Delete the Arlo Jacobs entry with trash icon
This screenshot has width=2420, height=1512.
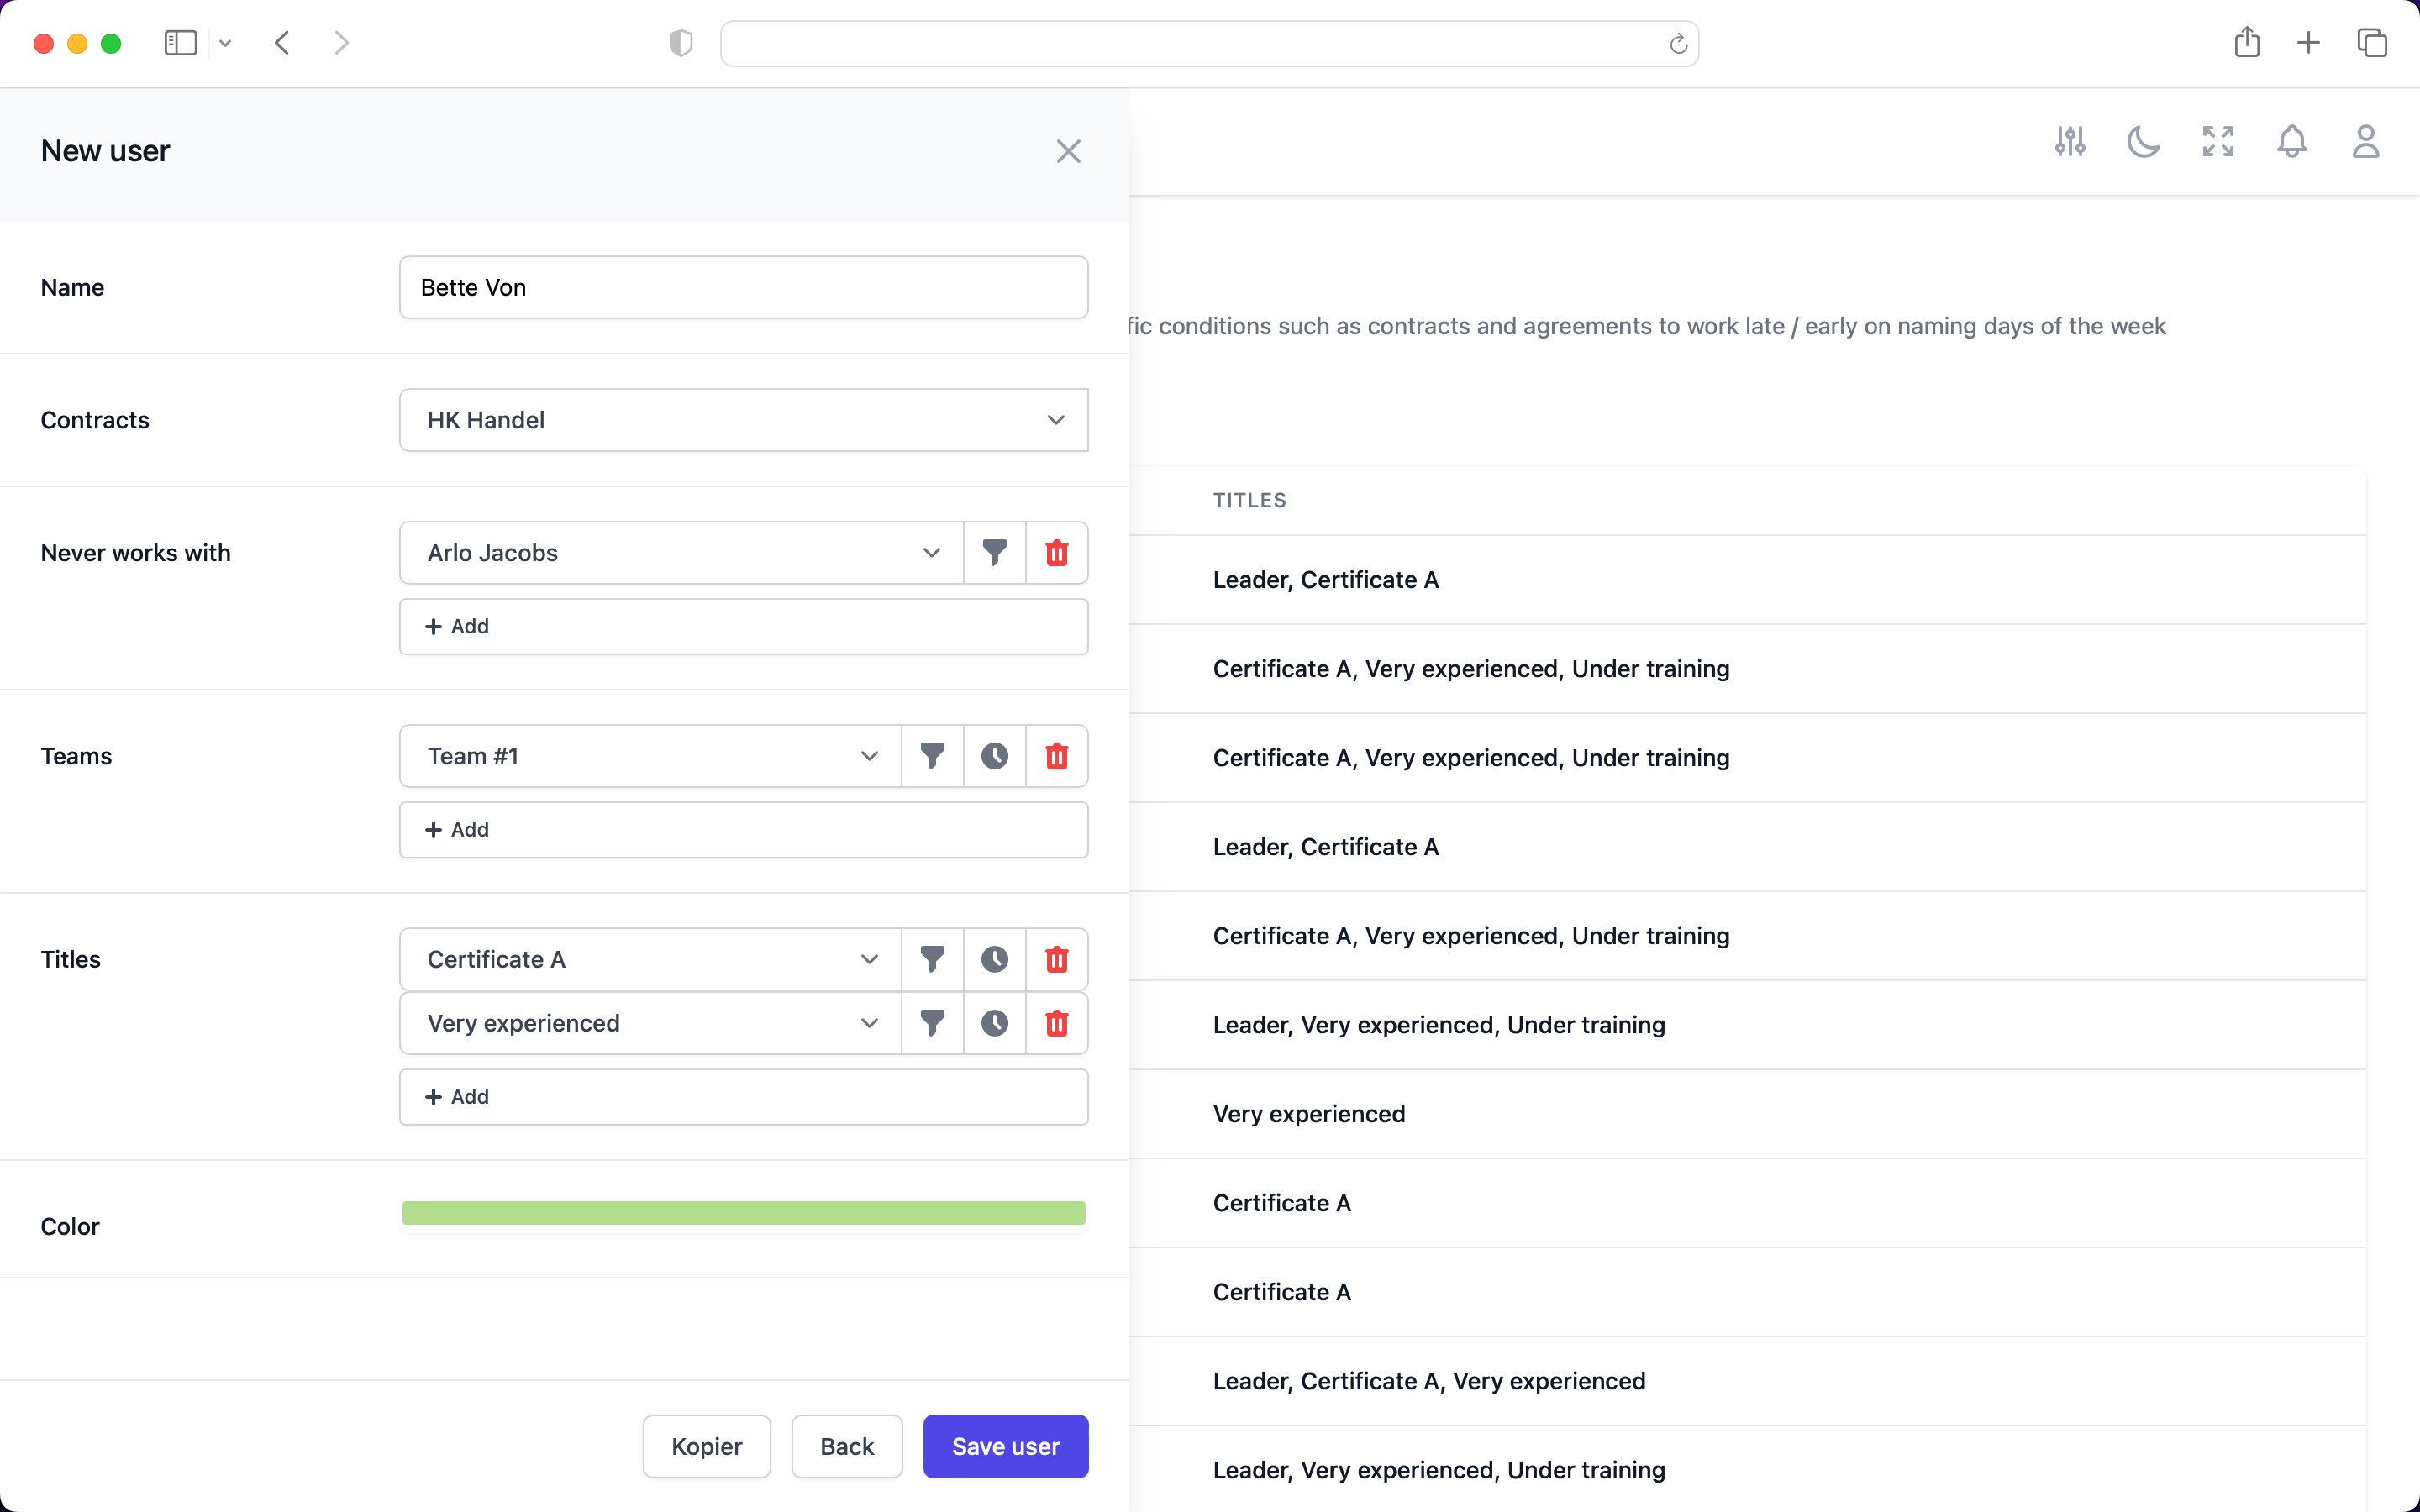(x=1056, y=553)
